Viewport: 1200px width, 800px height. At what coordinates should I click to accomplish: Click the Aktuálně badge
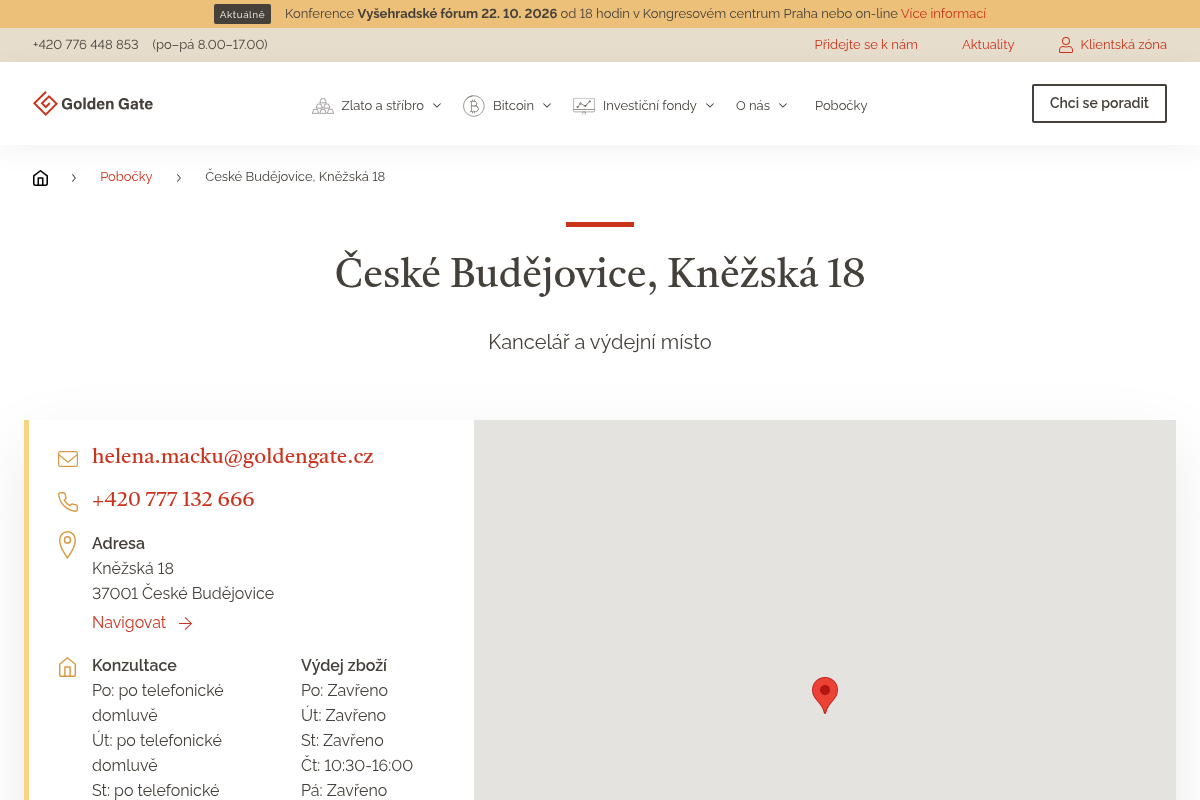[242, 14]
